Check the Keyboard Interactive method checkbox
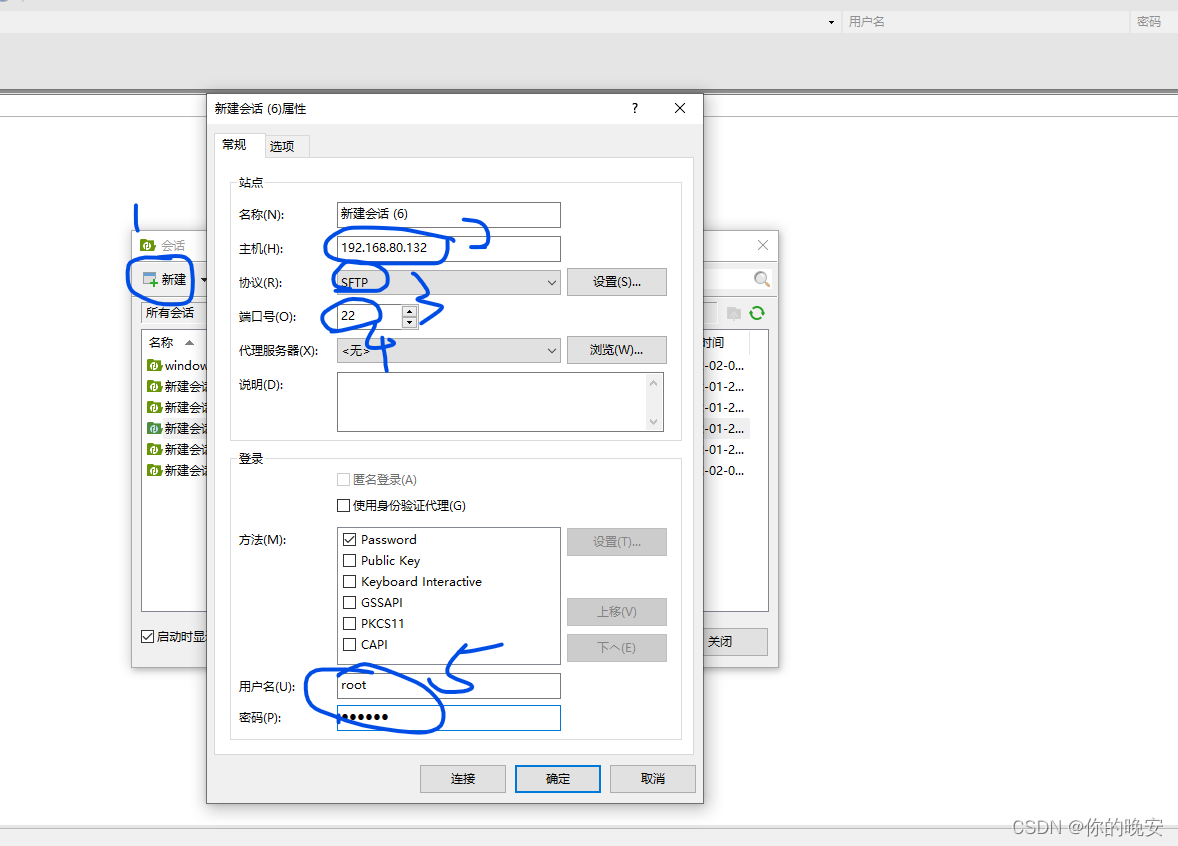Image resolution: width=1178 pixels, height=846 pixels. pyautogui.click(x=349, y=582)
